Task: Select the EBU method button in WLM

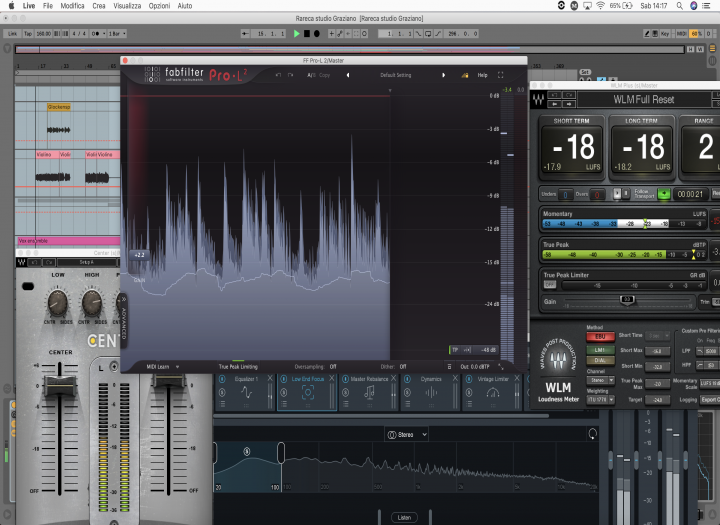Action: coord(600,337)
